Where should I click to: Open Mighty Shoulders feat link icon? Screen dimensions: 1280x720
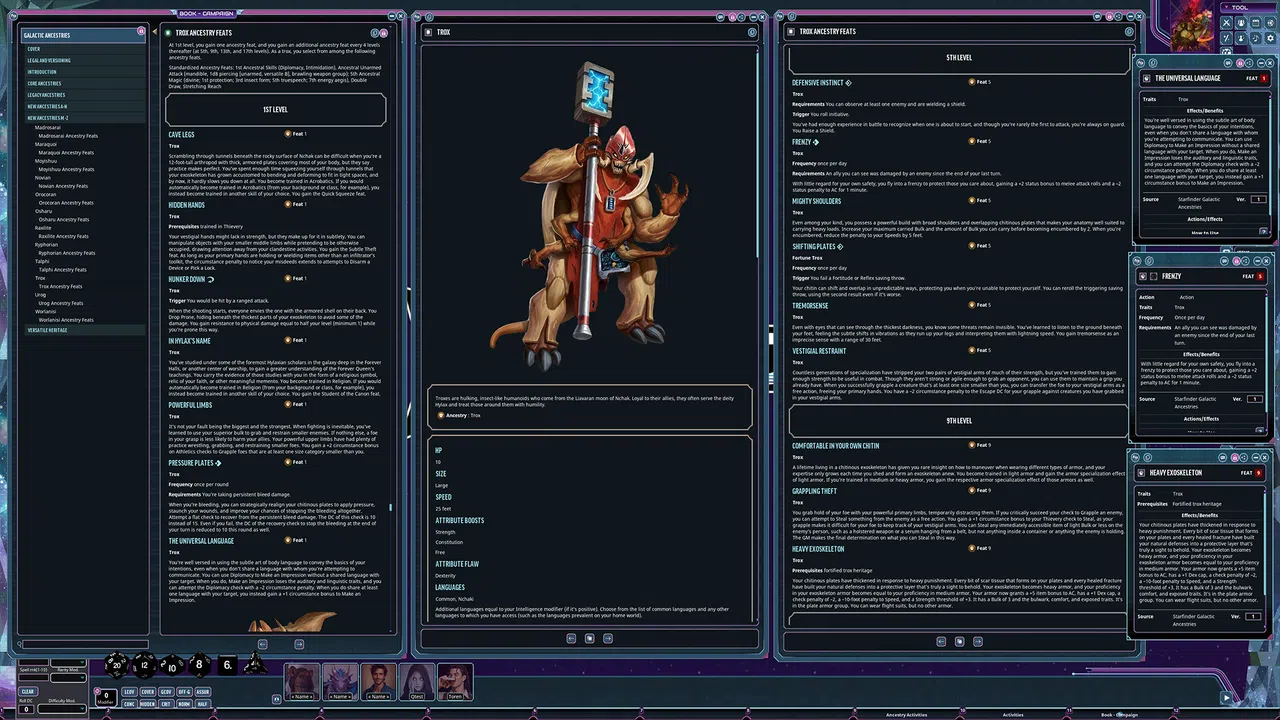[x=970, y=200]
